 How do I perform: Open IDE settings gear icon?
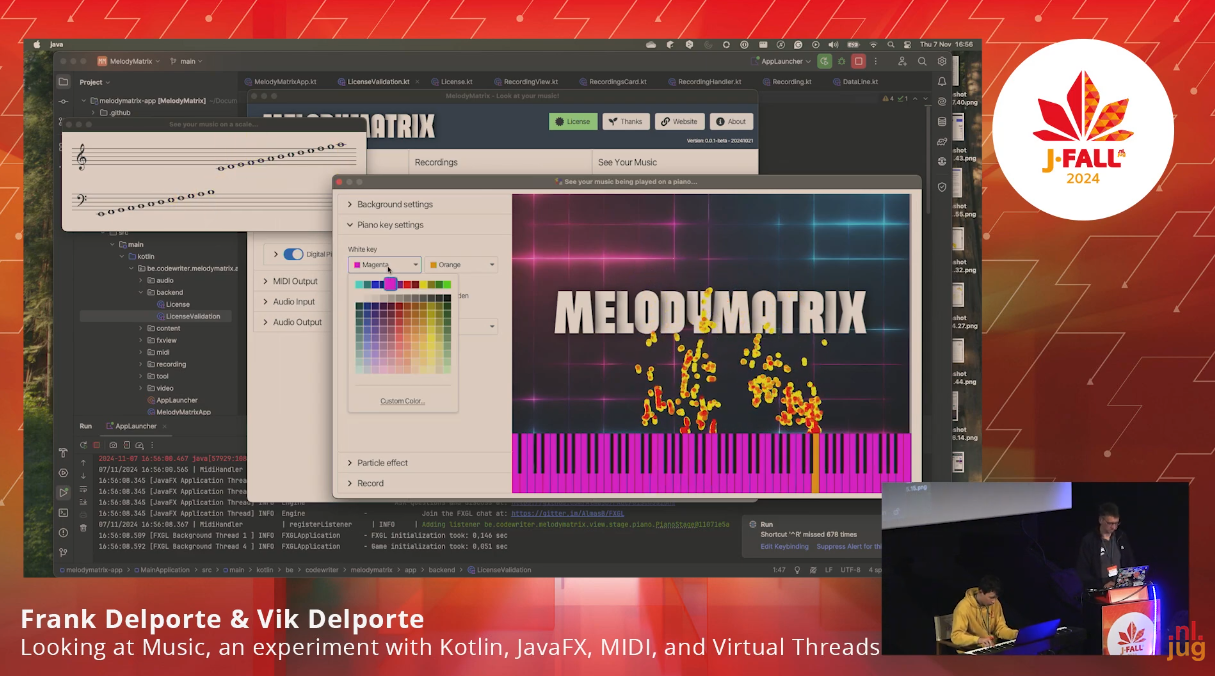941,61
